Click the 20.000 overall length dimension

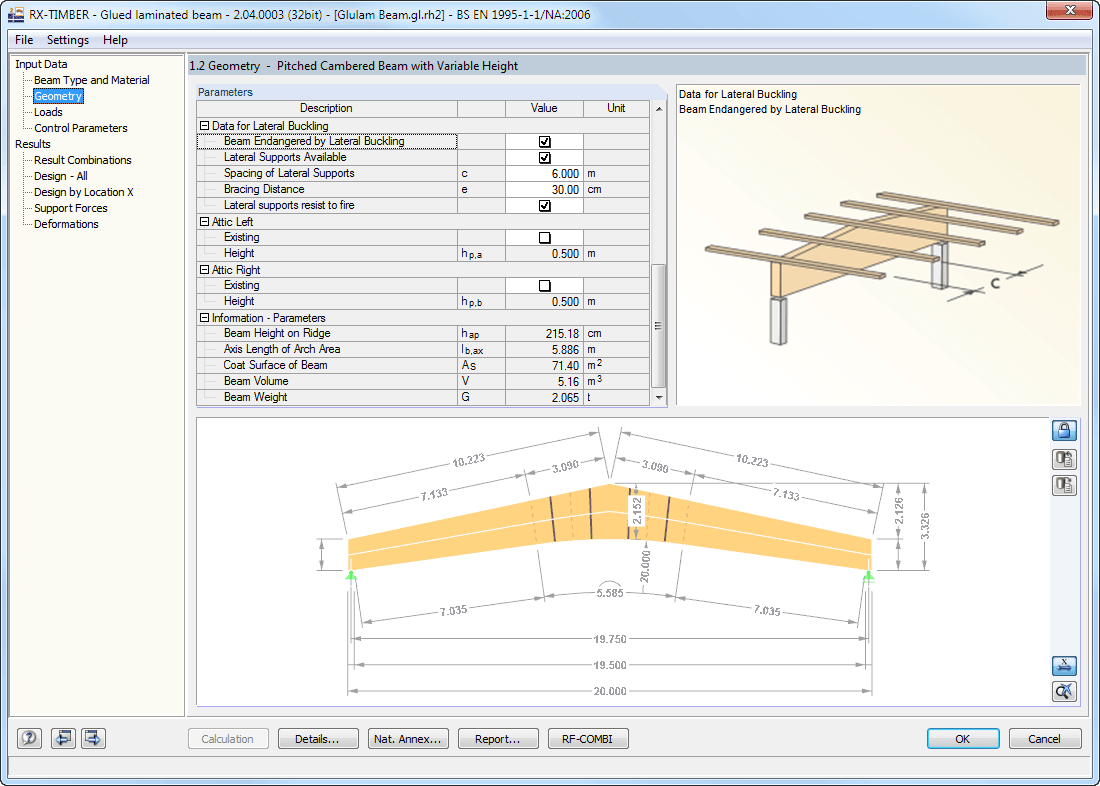pyautogui.click(x=610, y=691)
